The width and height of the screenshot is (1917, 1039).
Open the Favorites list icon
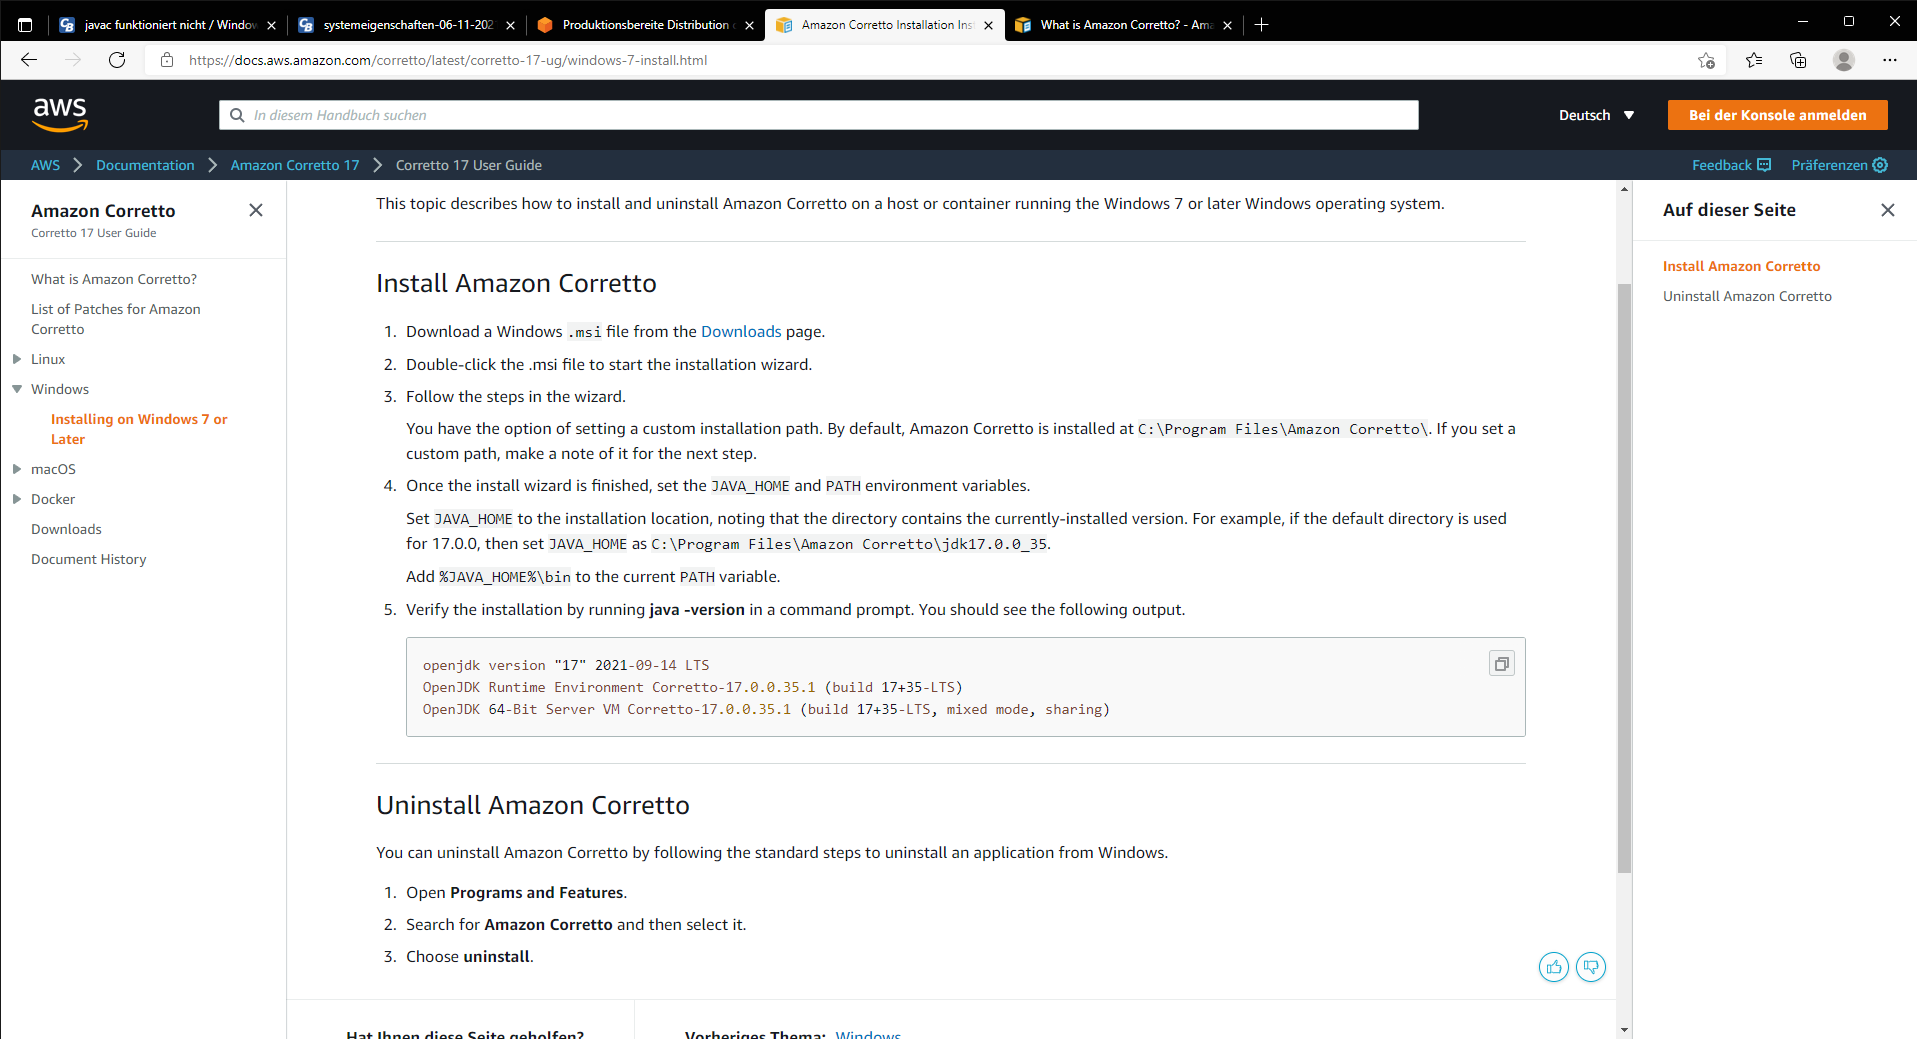pos(1754,60)
